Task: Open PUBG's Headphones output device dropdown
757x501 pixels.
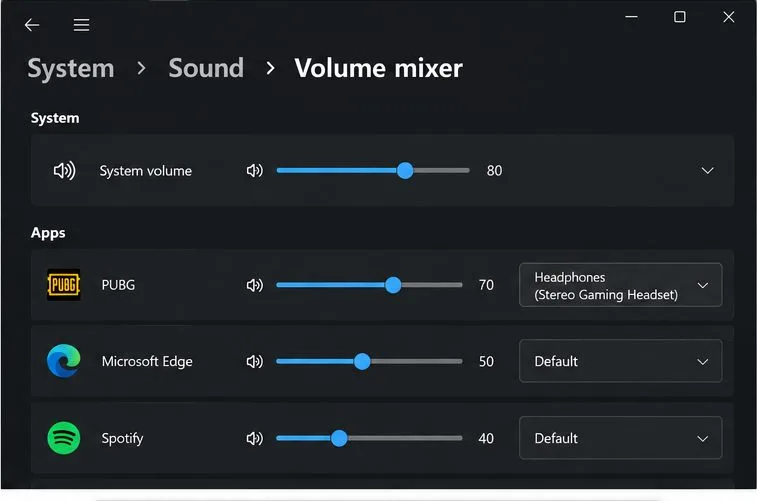Action: (x=620, y=285)
